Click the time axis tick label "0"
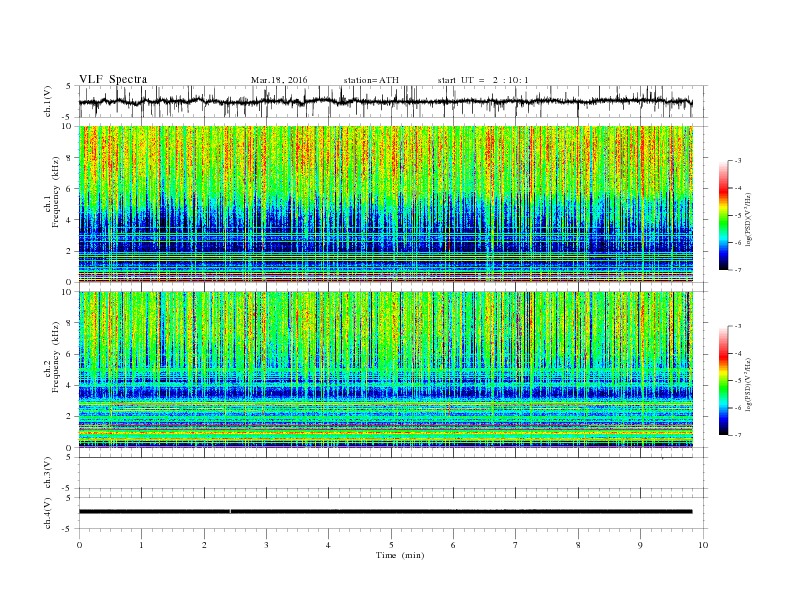Image resolution: width=792 pixels, height=612 pixels. coord(79,545)
